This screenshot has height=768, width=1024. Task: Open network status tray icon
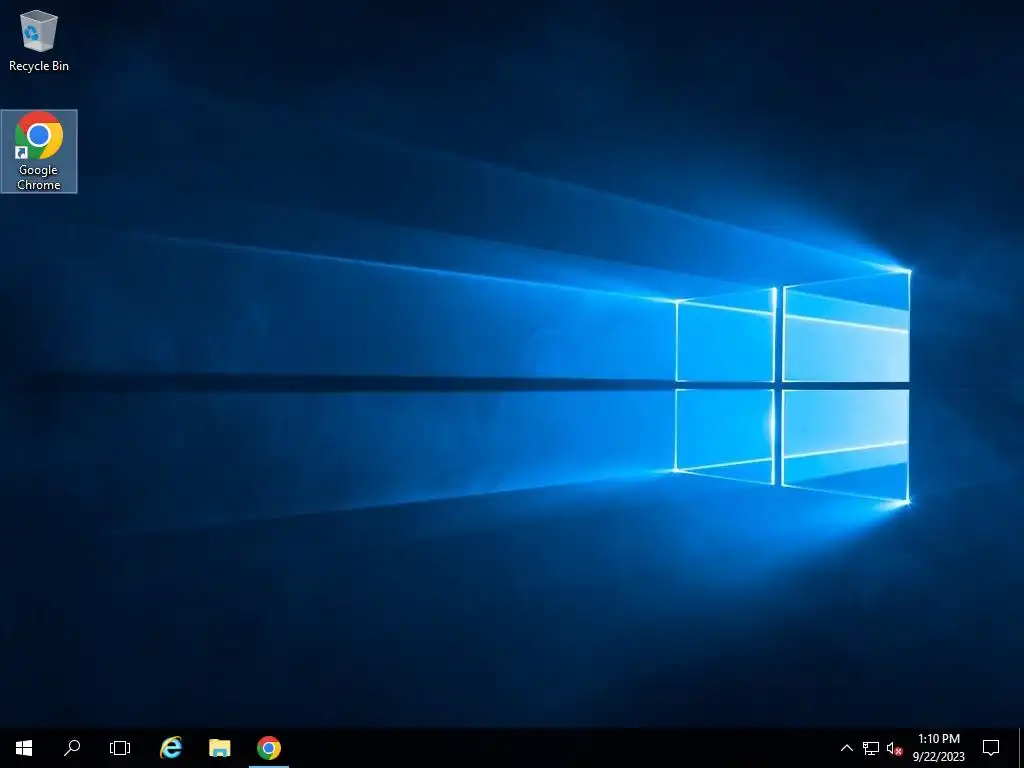pyautogui.click(x=871, y=748)
